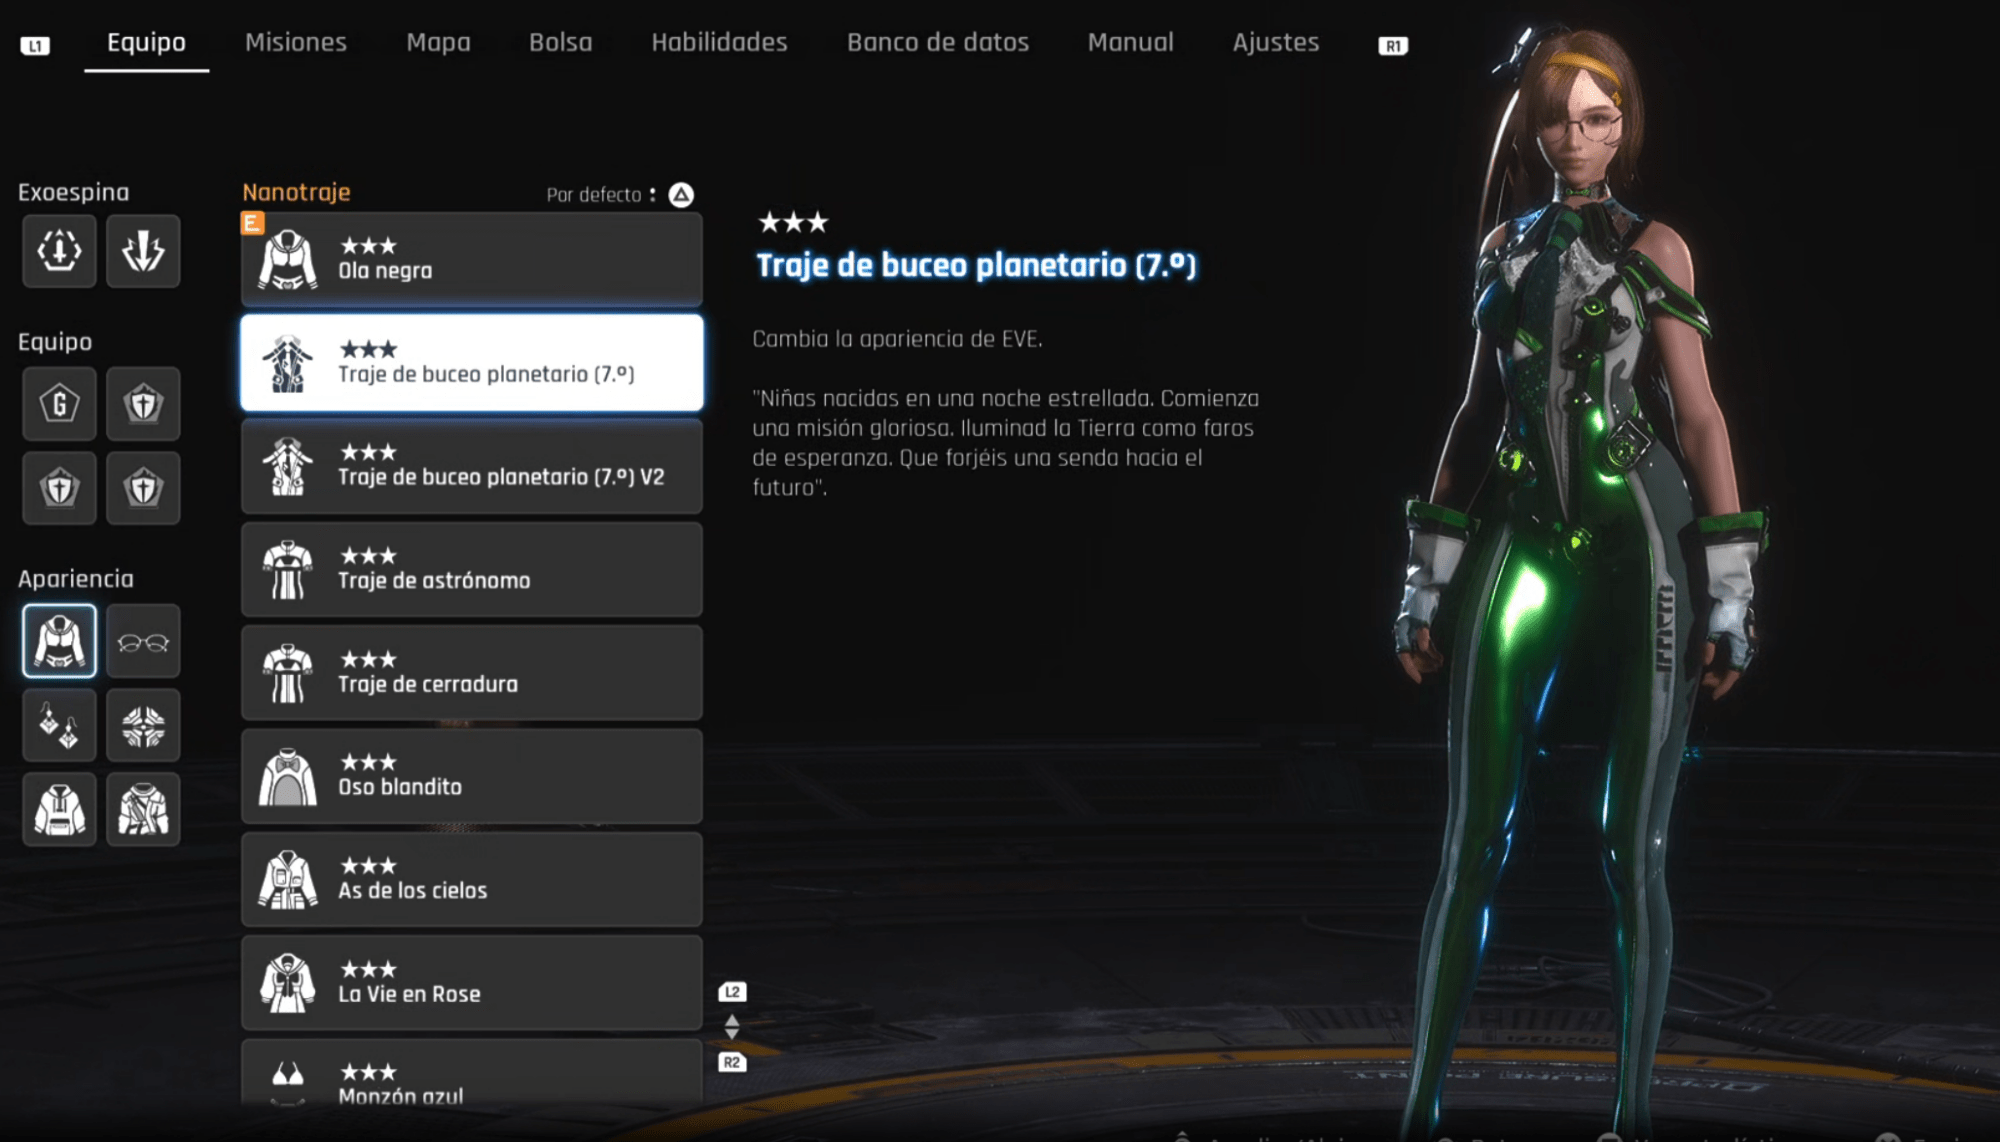
Task: Go to the Banco de datos tab
Action: [938, 42]
